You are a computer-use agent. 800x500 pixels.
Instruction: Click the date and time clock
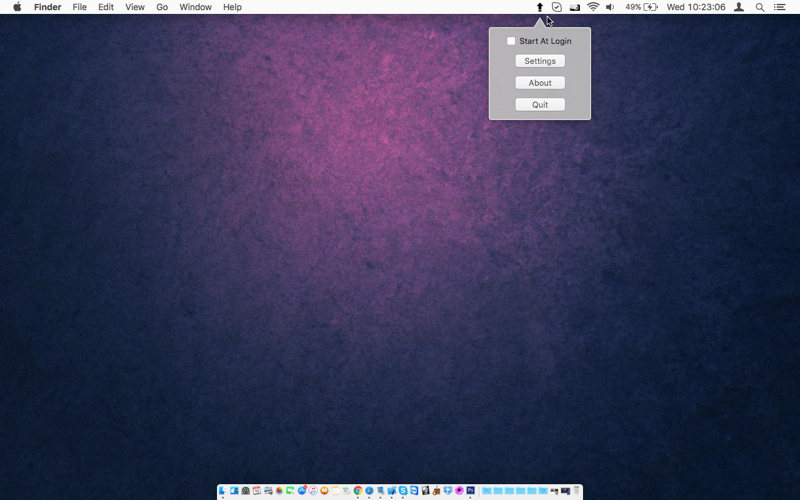tap(696, 7)
